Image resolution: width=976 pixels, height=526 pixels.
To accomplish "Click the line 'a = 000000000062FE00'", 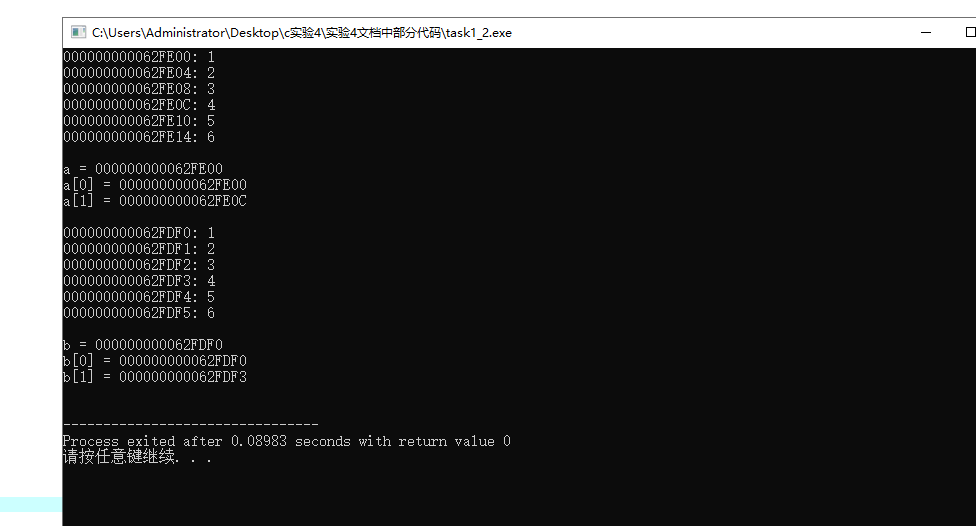I will (x=143, y=169).
